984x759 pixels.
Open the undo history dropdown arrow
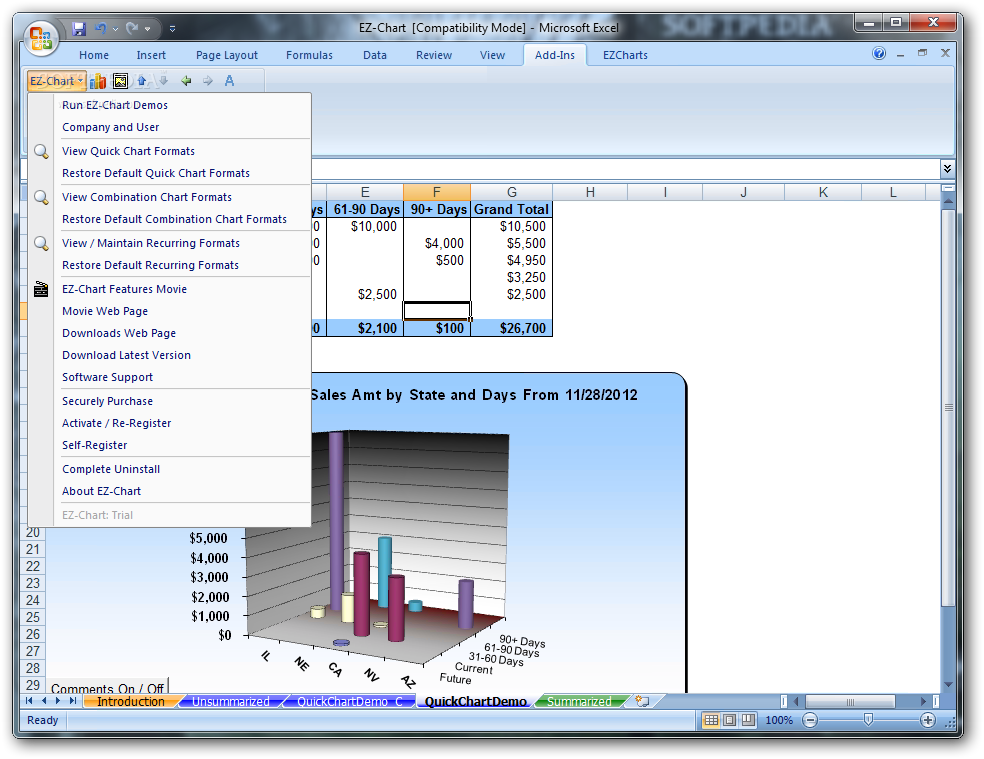coord(115,29)
